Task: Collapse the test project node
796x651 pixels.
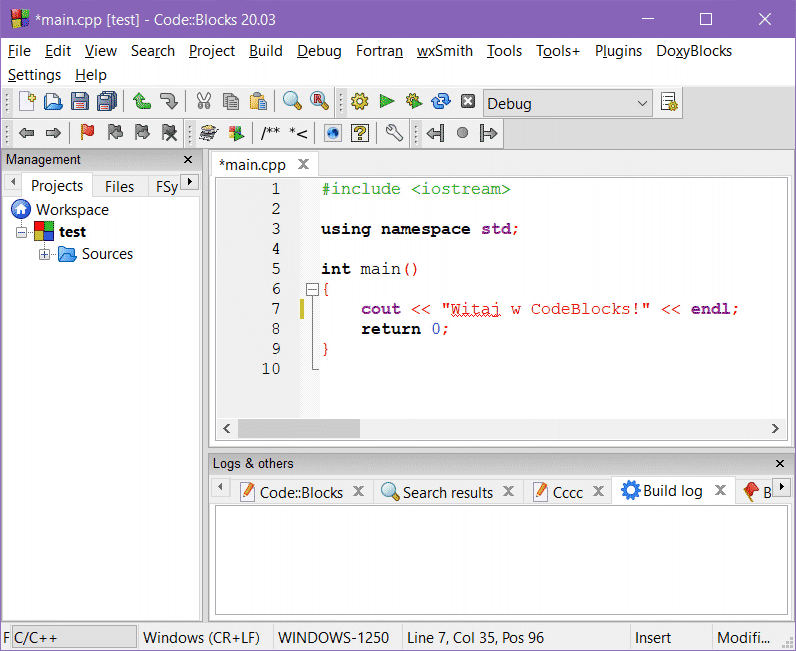Action: [x=22, y=232]
